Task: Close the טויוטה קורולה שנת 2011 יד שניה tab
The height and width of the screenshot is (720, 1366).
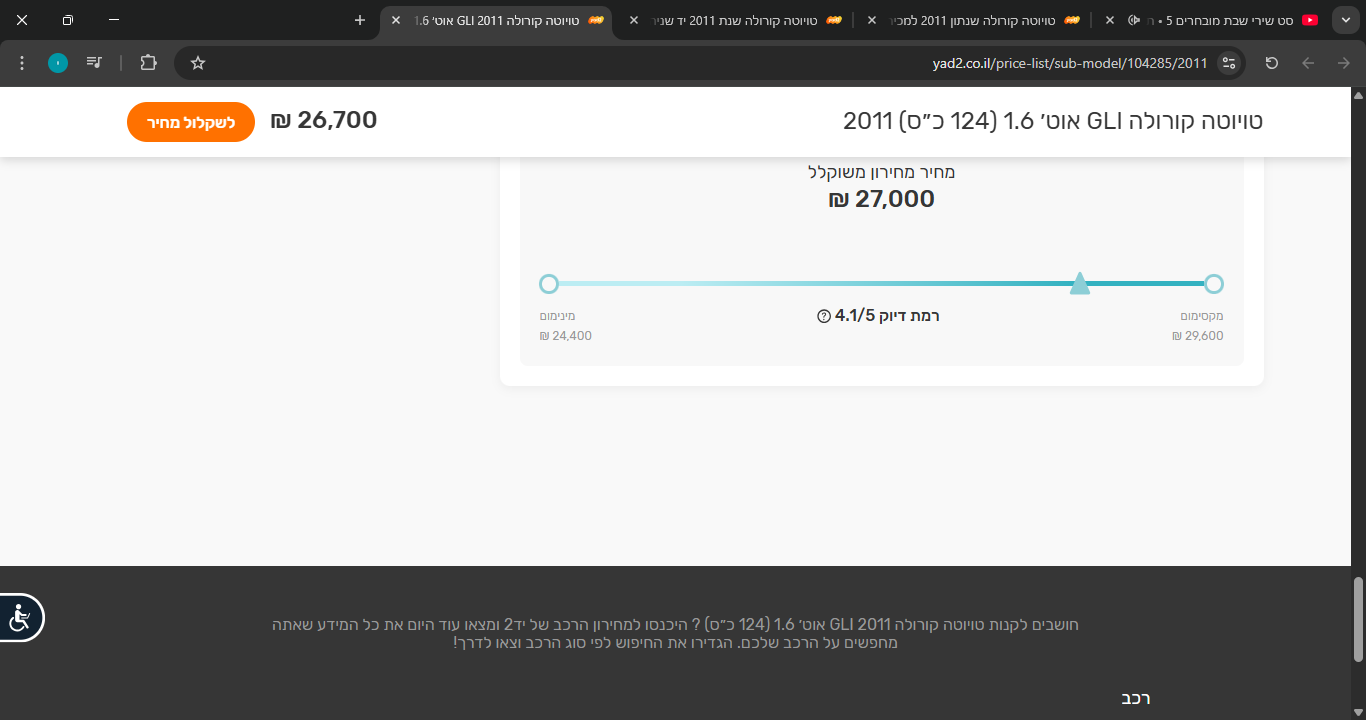Action: pos(633,20)
